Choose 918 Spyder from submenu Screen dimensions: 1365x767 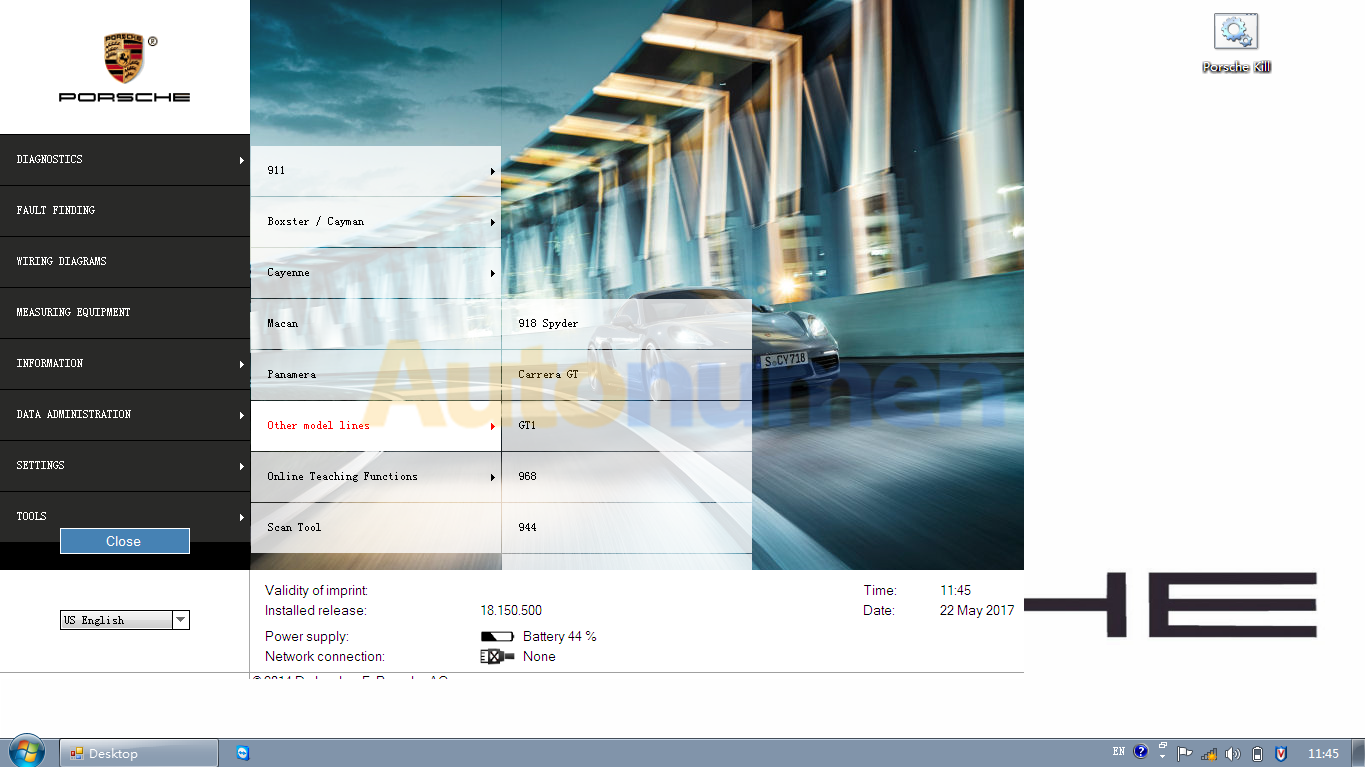point(627,324)
